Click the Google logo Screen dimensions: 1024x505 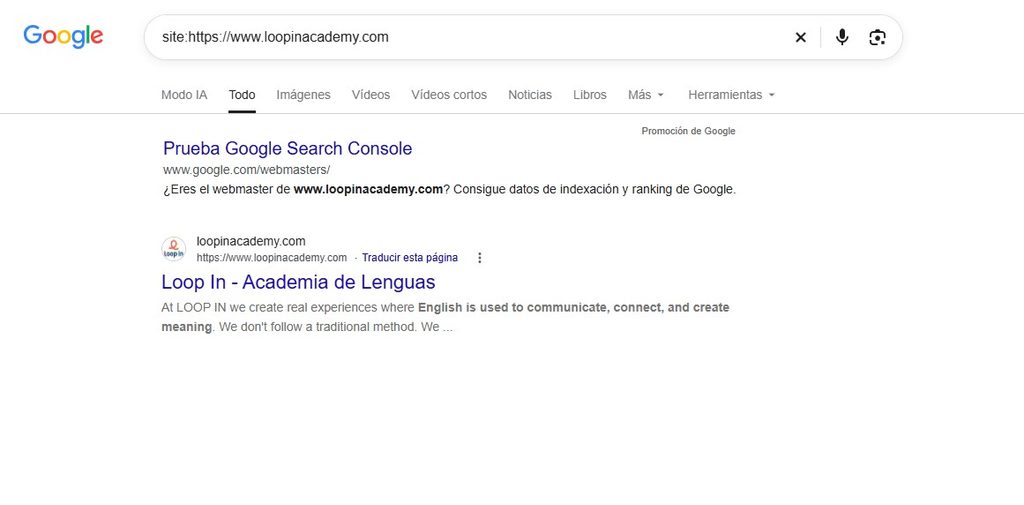point(63,37)
